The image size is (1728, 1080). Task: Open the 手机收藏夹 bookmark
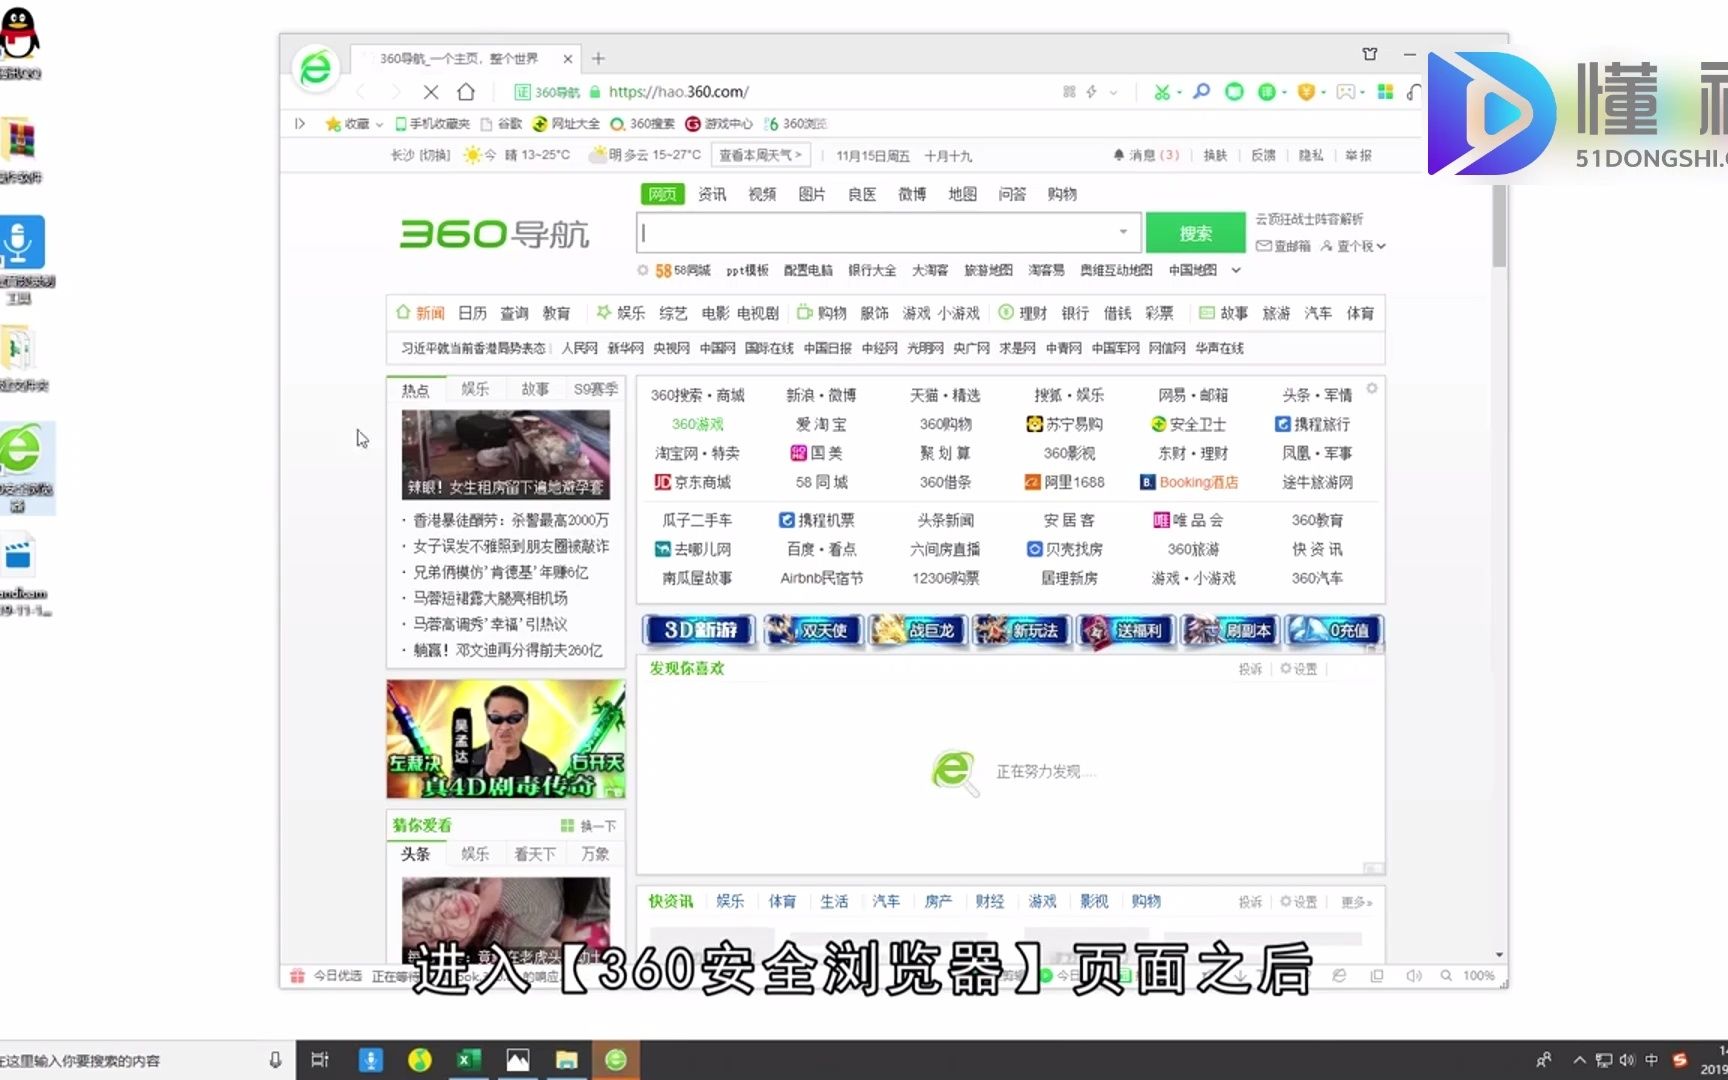point(432,124)
